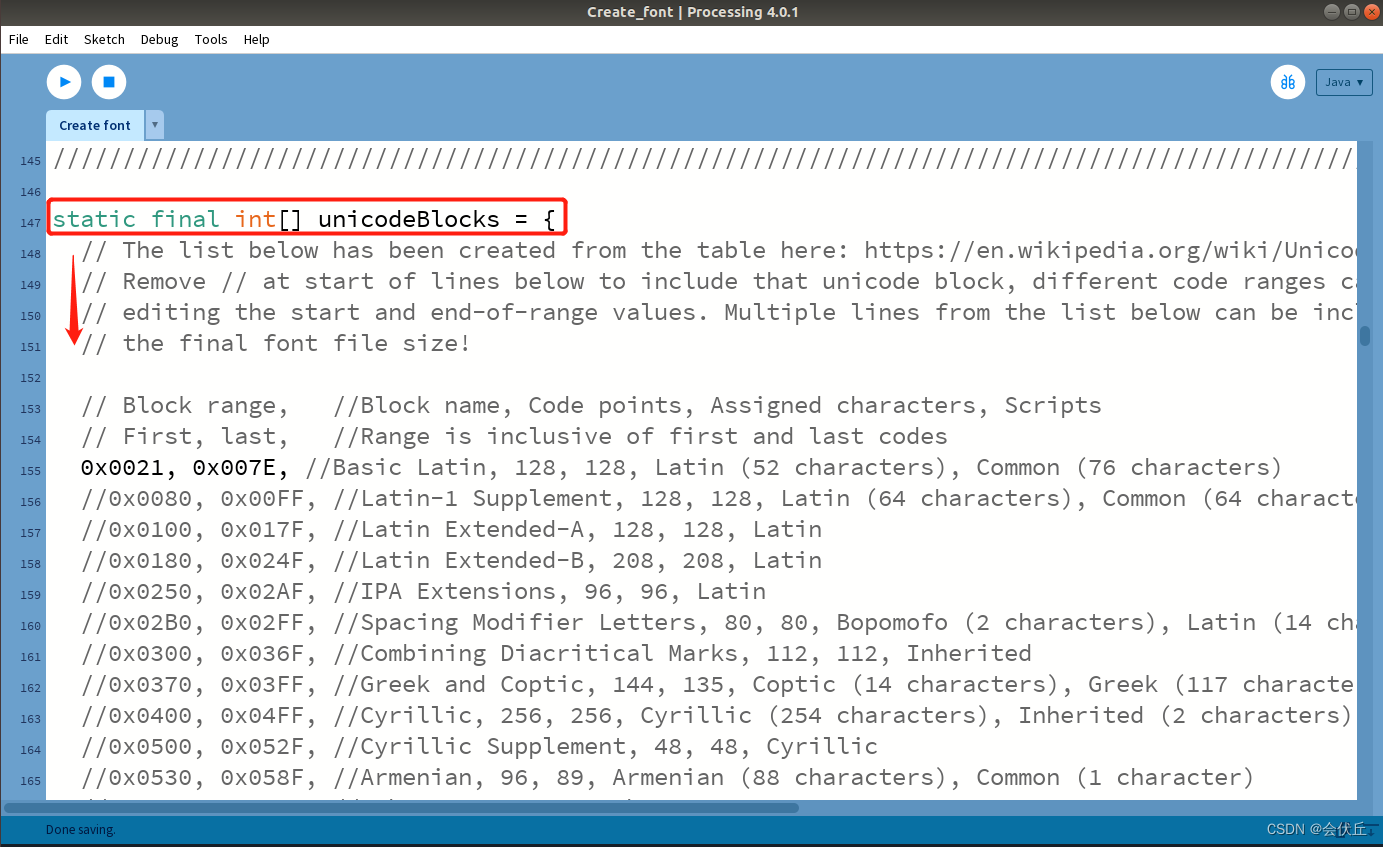This screenshot has width=1383, height=847.
Task: Open the Sketch menu
Action: [104, 39]
